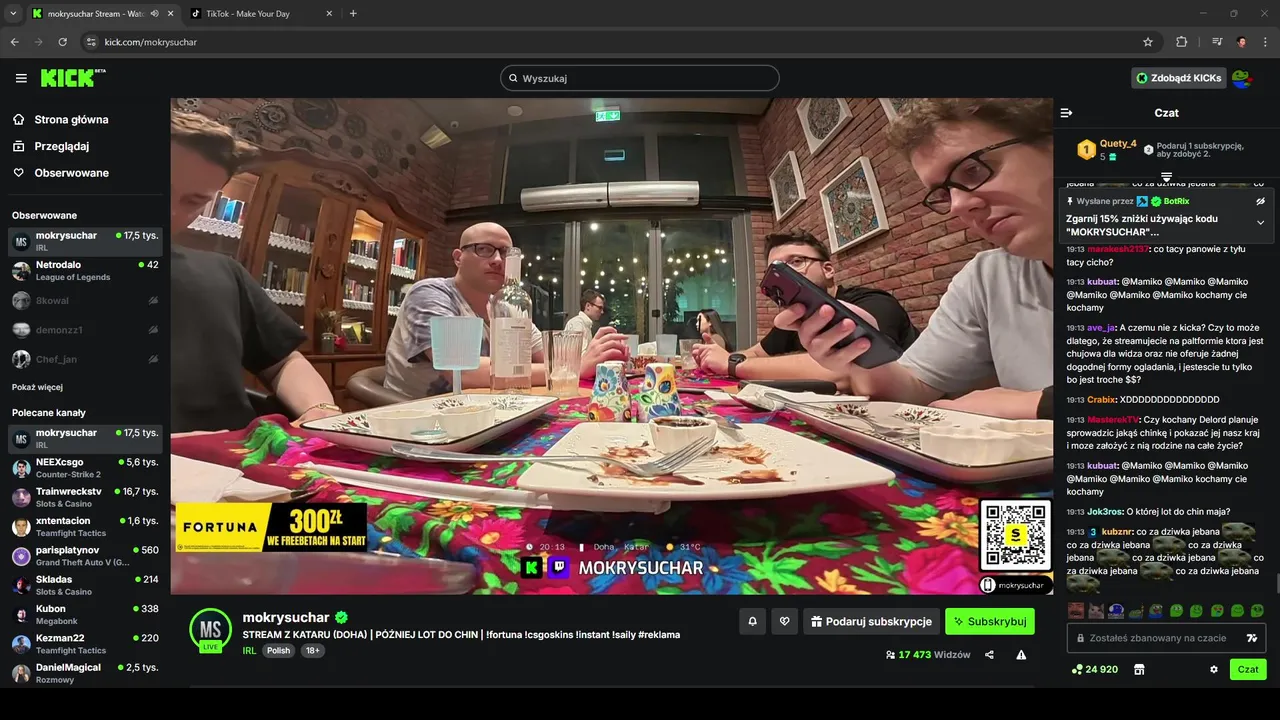This screenshot has height=720, width=1280.
Task: Select Netrodalo in followed channels
Action: (x=85, y=271)
